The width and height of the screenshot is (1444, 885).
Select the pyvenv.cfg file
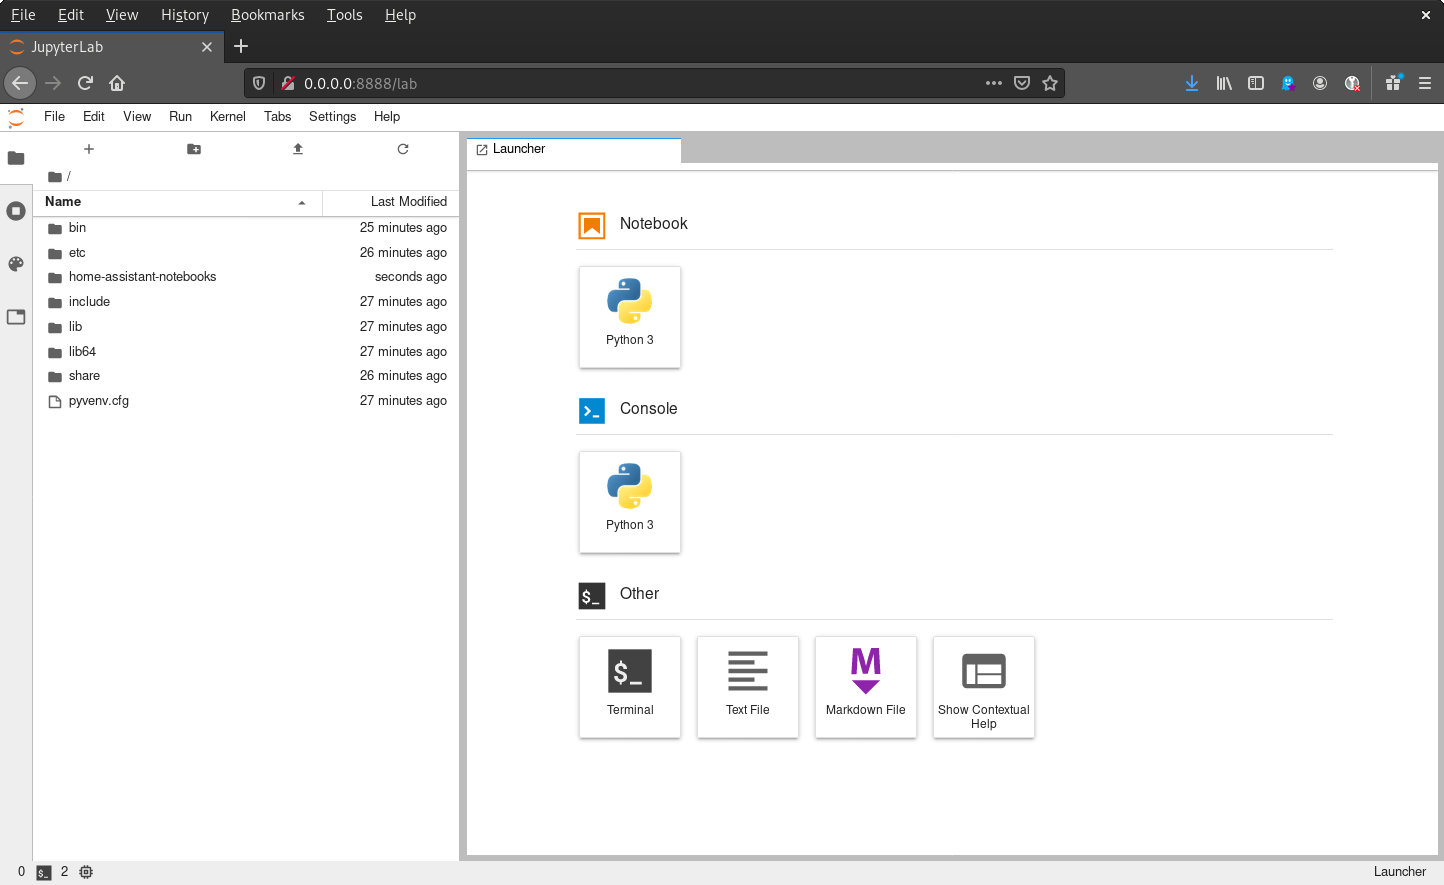(x=246, y=401)
